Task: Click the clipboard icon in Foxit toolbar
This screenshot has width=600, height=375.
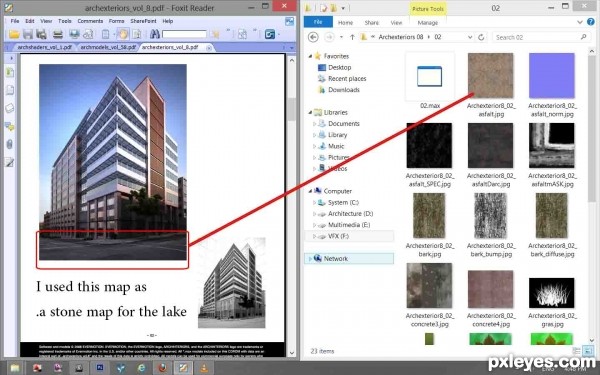Action: (x=106, y=34)
